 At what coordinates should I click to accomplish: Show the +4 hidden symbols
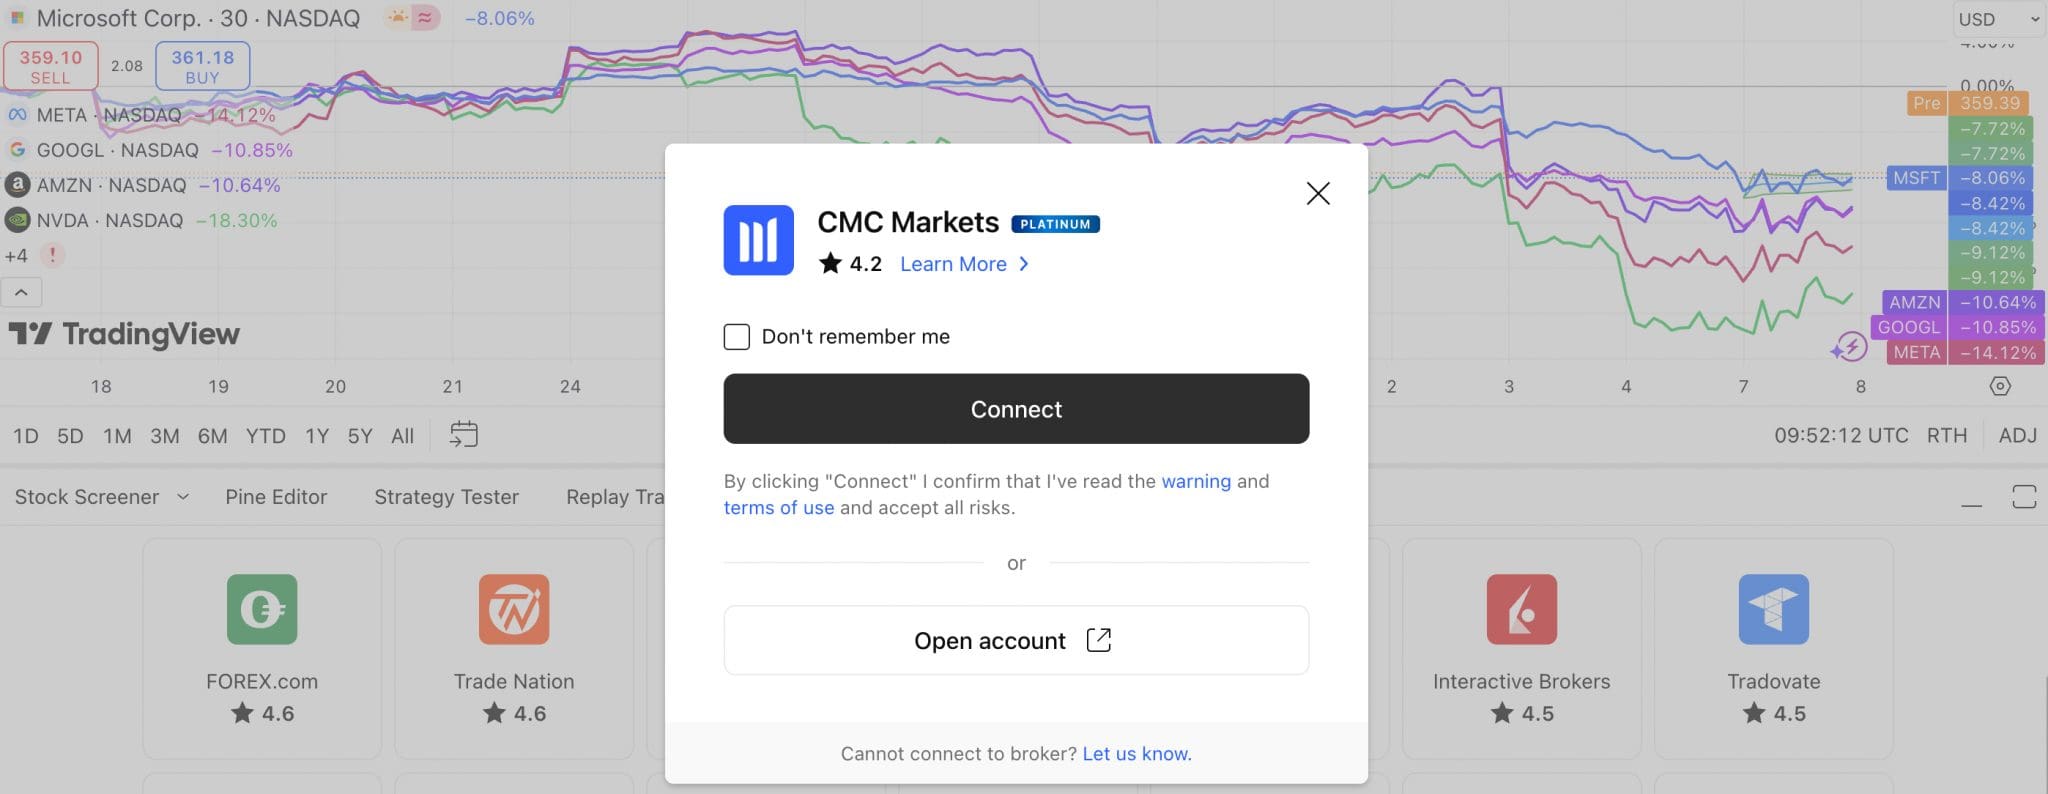click(16, 256)
